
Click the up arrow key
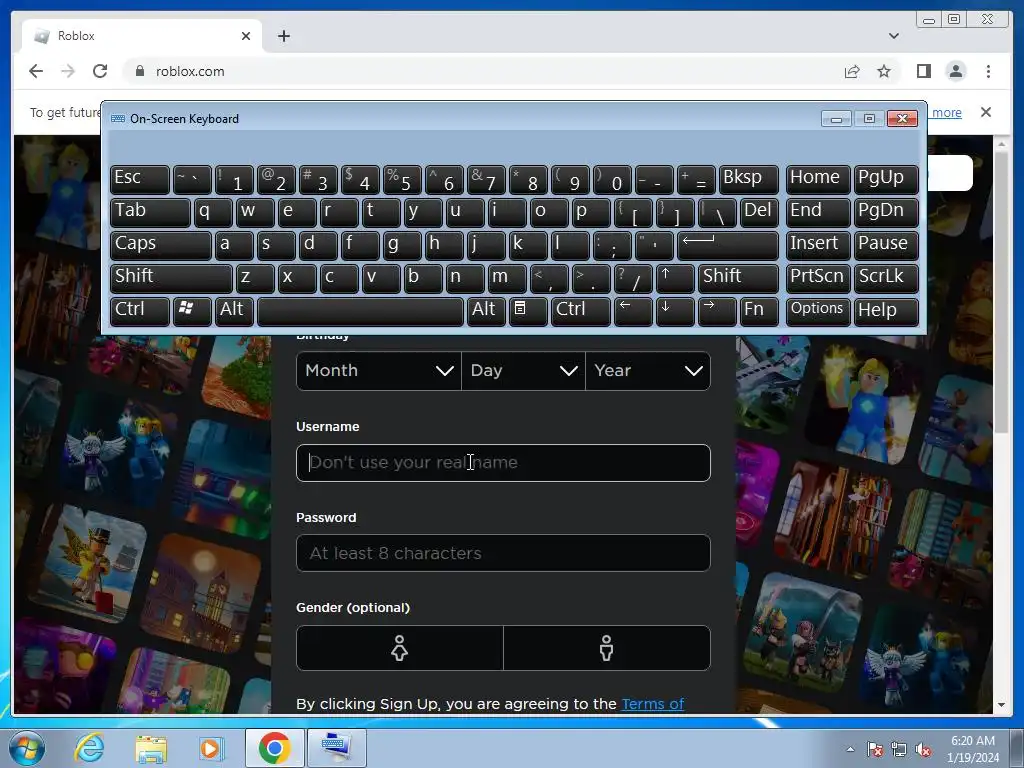[x=675, y=278]
